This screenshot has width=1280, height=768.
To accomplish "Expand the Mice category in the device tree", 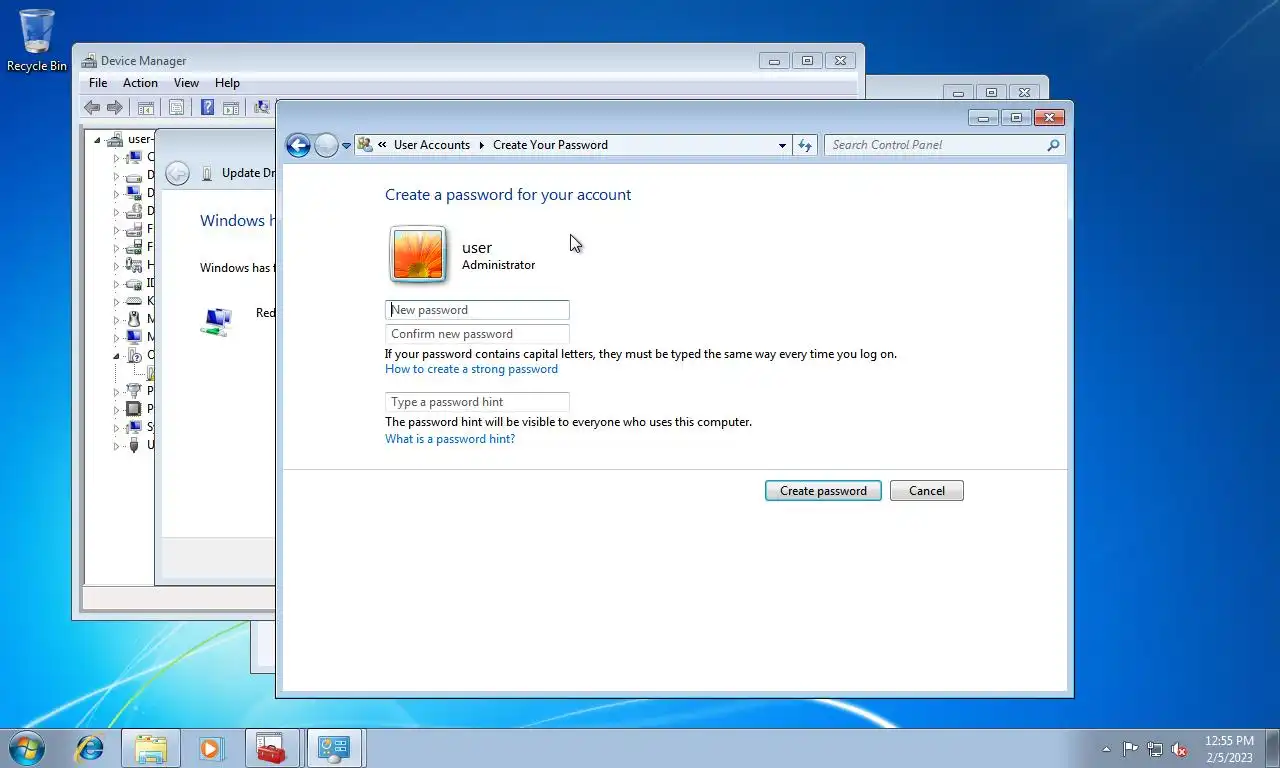I will 116,319.
